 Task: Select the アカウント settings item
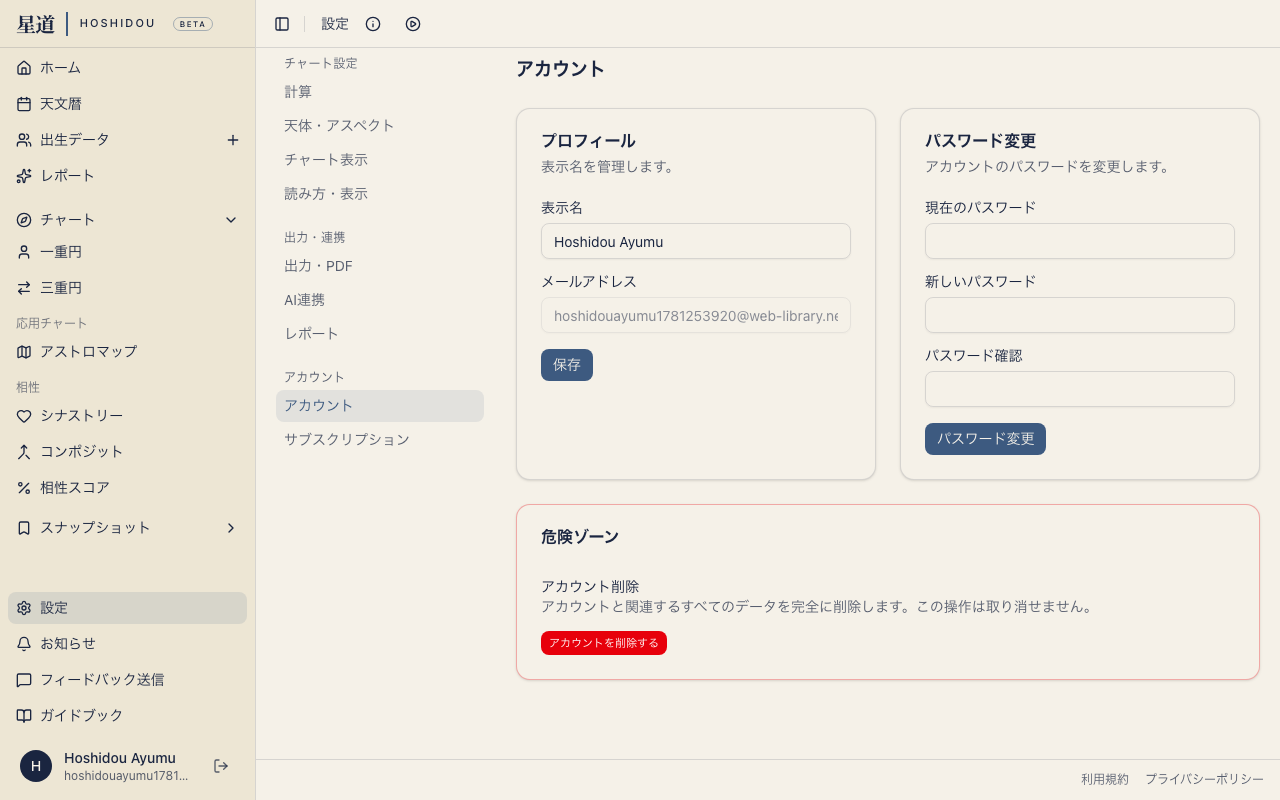pos(380,406)
